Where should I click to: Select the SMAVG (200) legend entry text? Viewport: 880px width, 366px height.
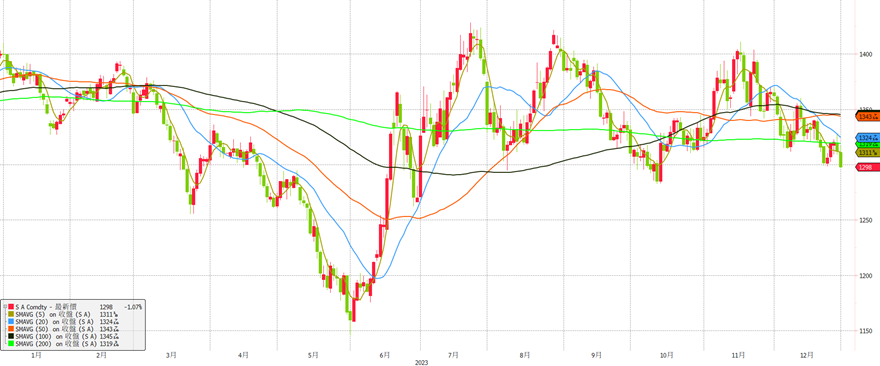[x=56, y=343]
